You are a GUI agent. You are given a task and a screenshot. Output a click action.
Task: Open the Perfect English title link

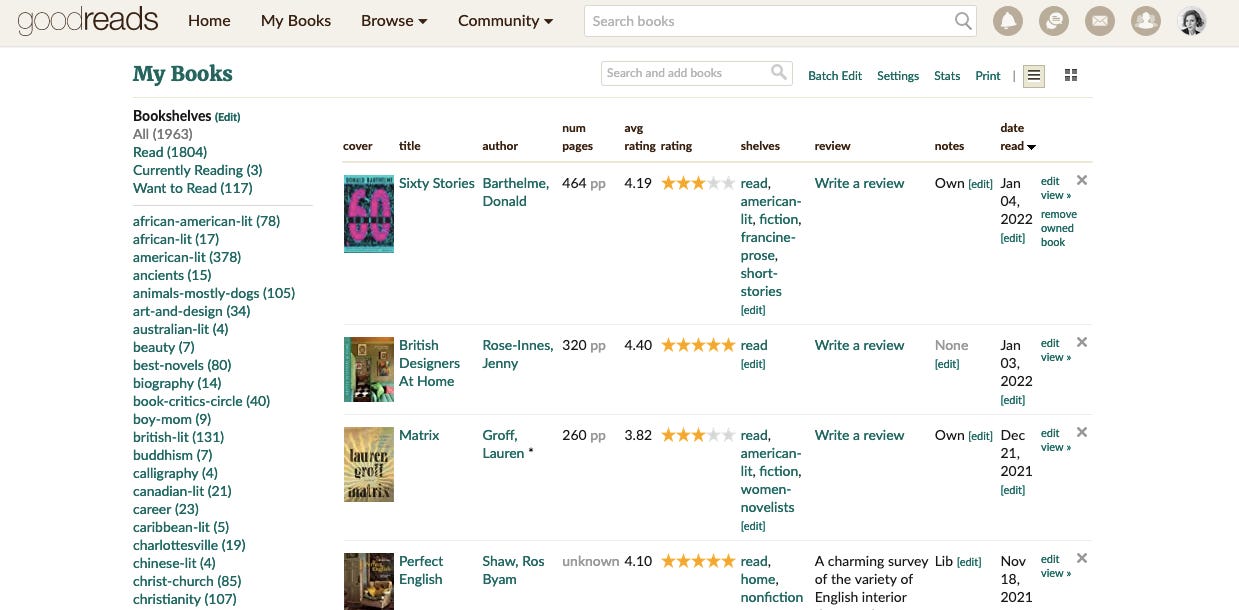coord(421,570)
